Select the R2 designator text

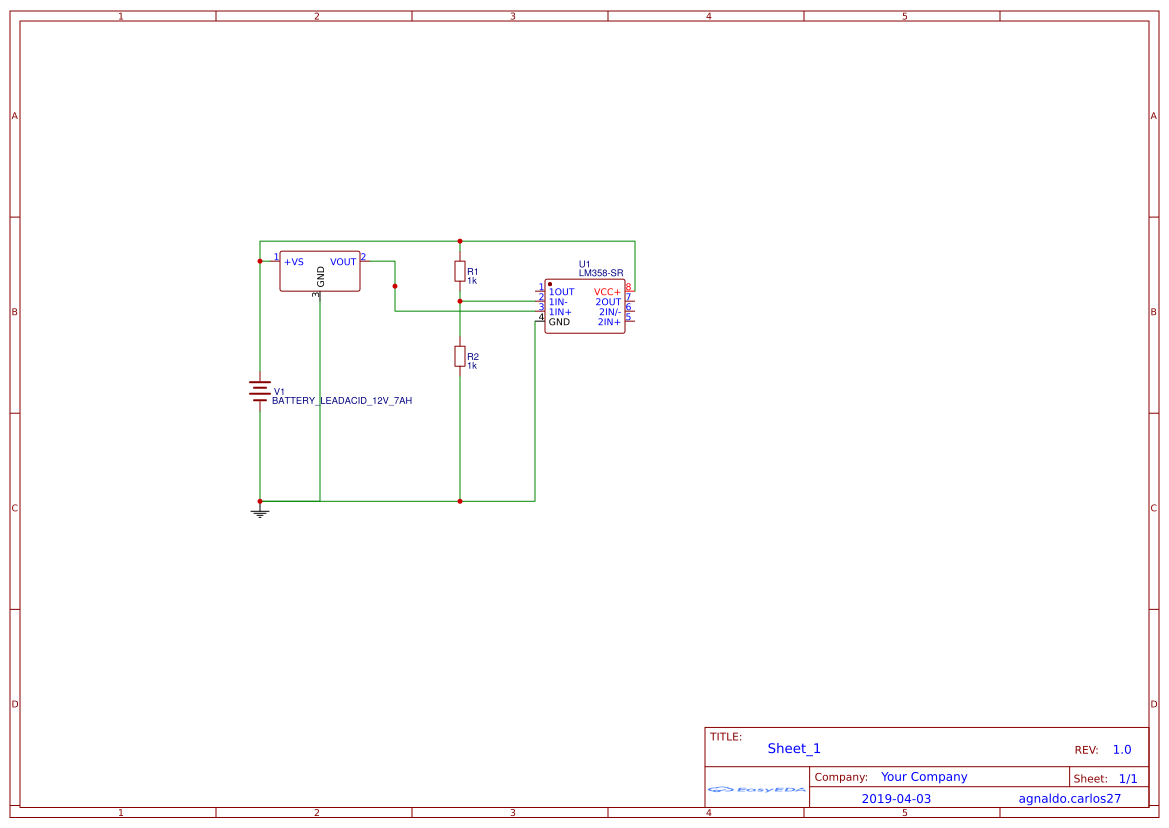473,356
